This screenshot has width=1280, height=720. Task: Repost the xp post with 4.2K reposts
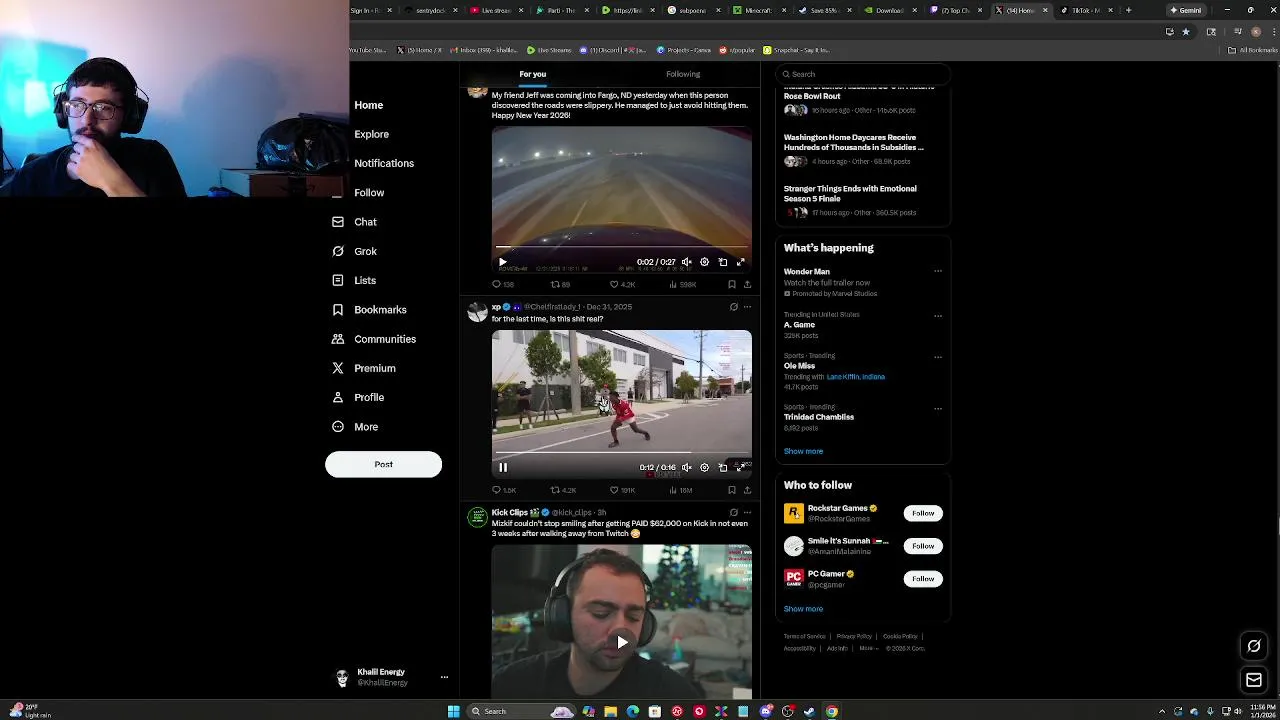563,490
